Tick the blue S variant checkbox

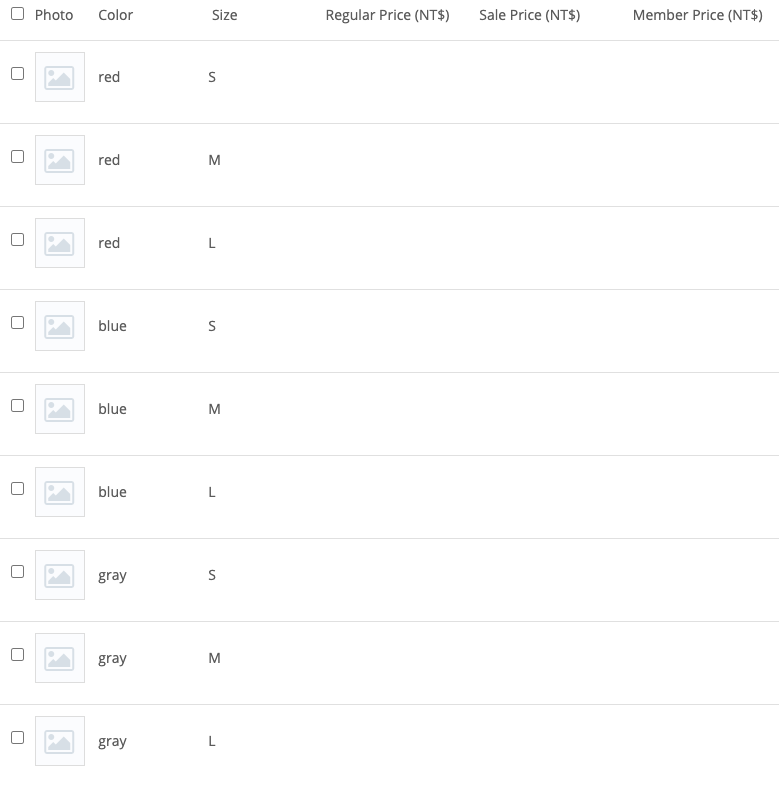(17, 323)
